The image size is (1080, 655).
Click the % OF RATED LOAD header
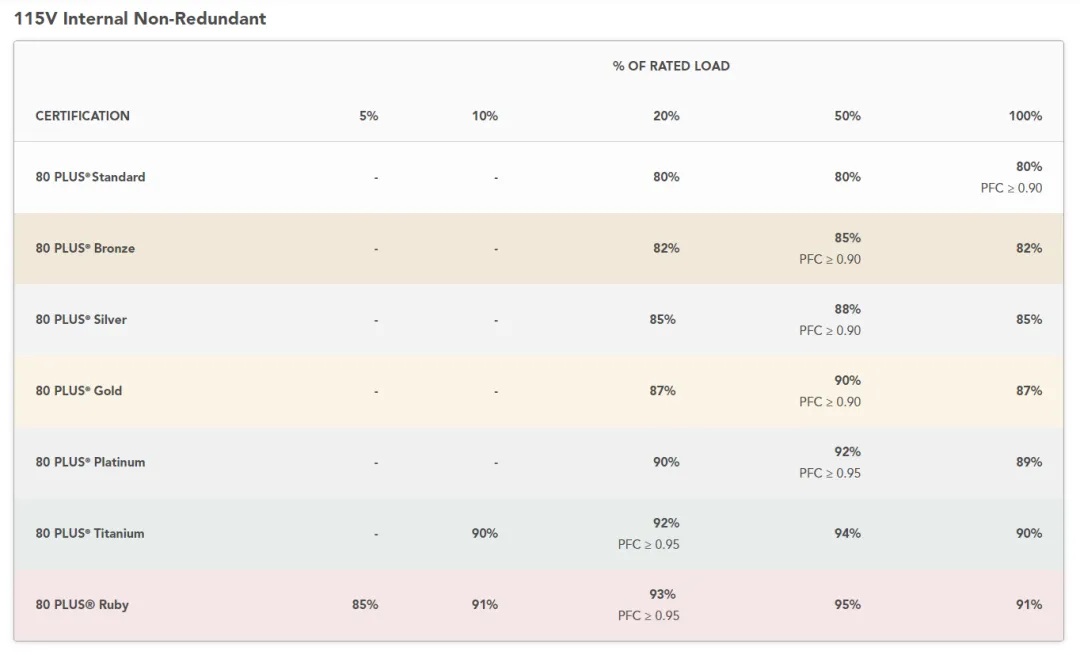pos(671,66)
